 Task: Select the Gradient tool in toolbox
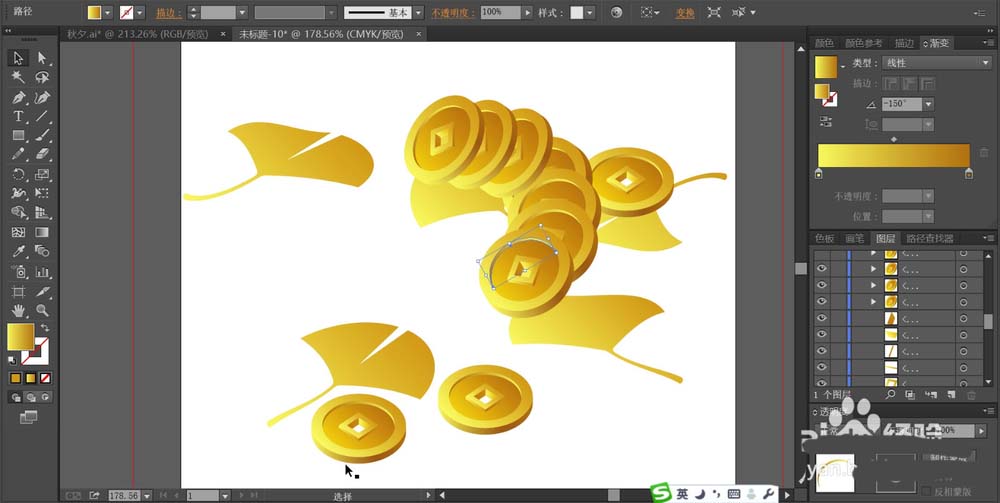(42, 232)
